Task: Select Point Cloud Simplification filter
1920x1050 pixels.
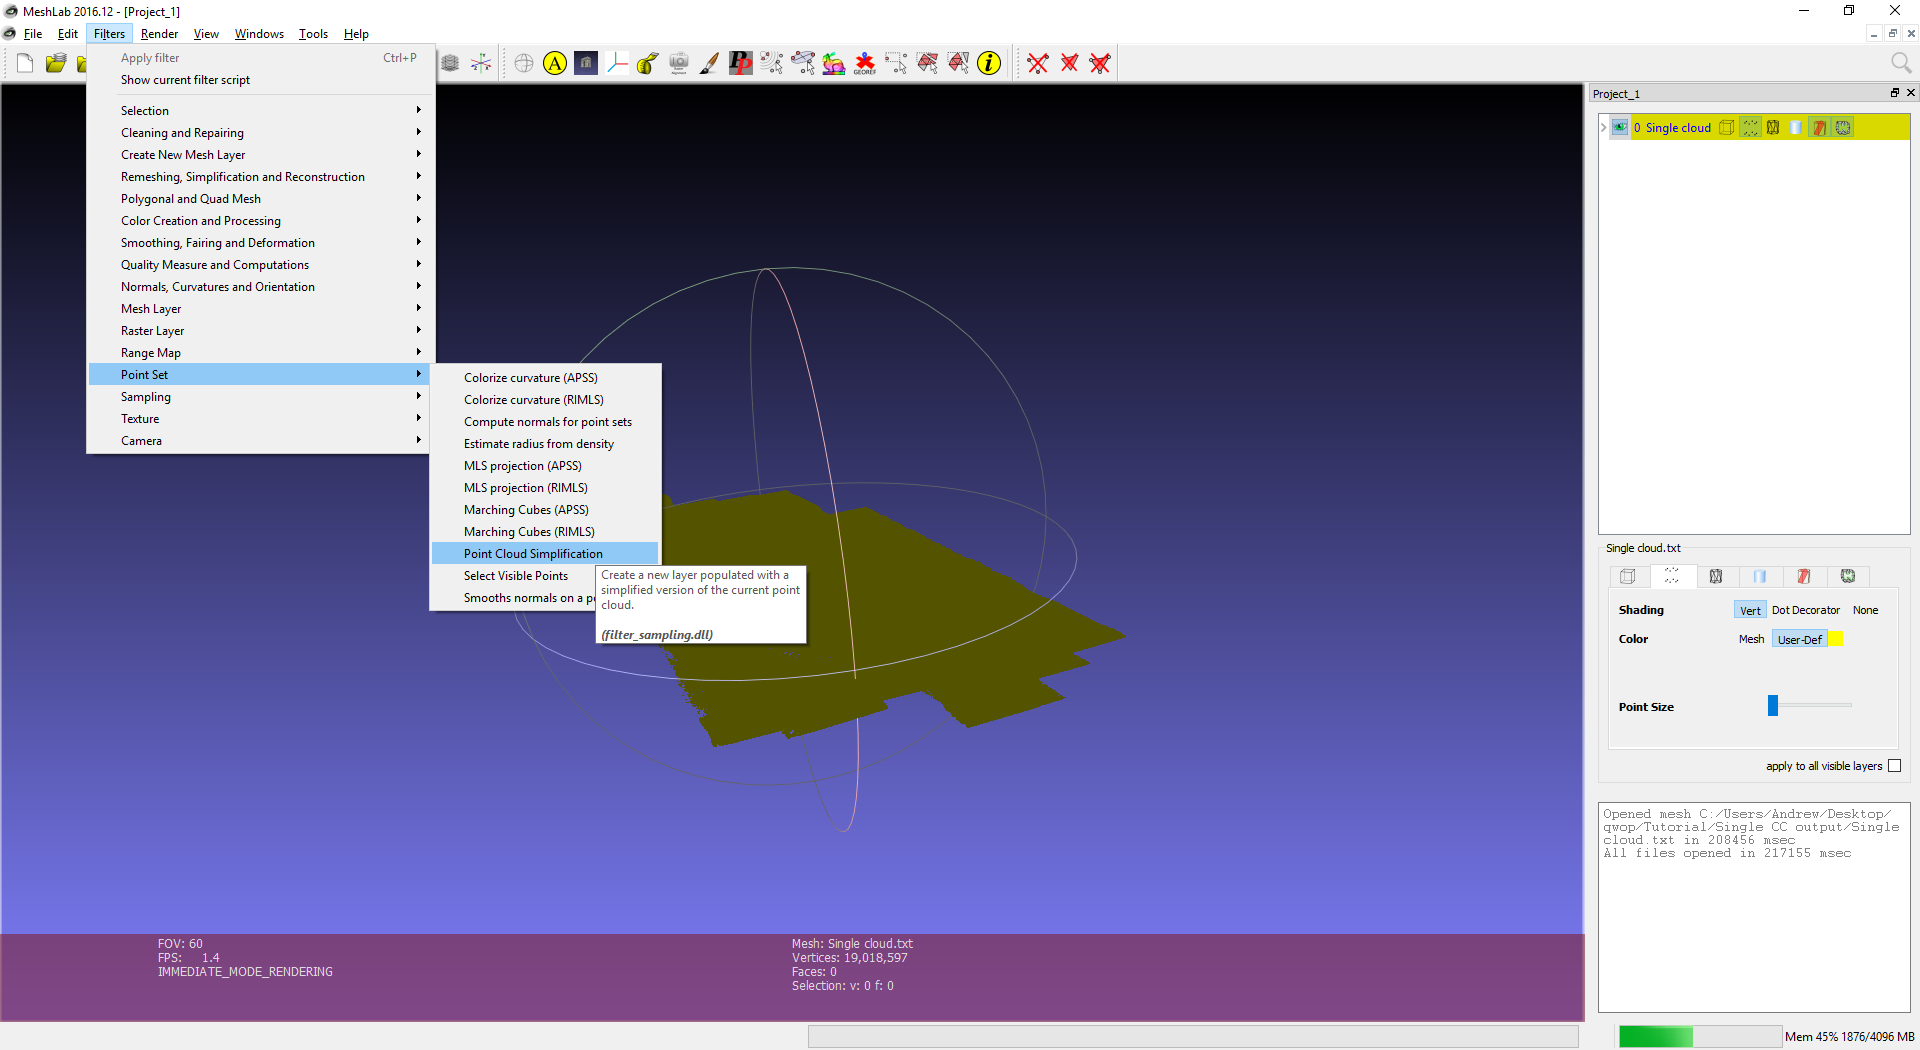Action: [533, 553]
